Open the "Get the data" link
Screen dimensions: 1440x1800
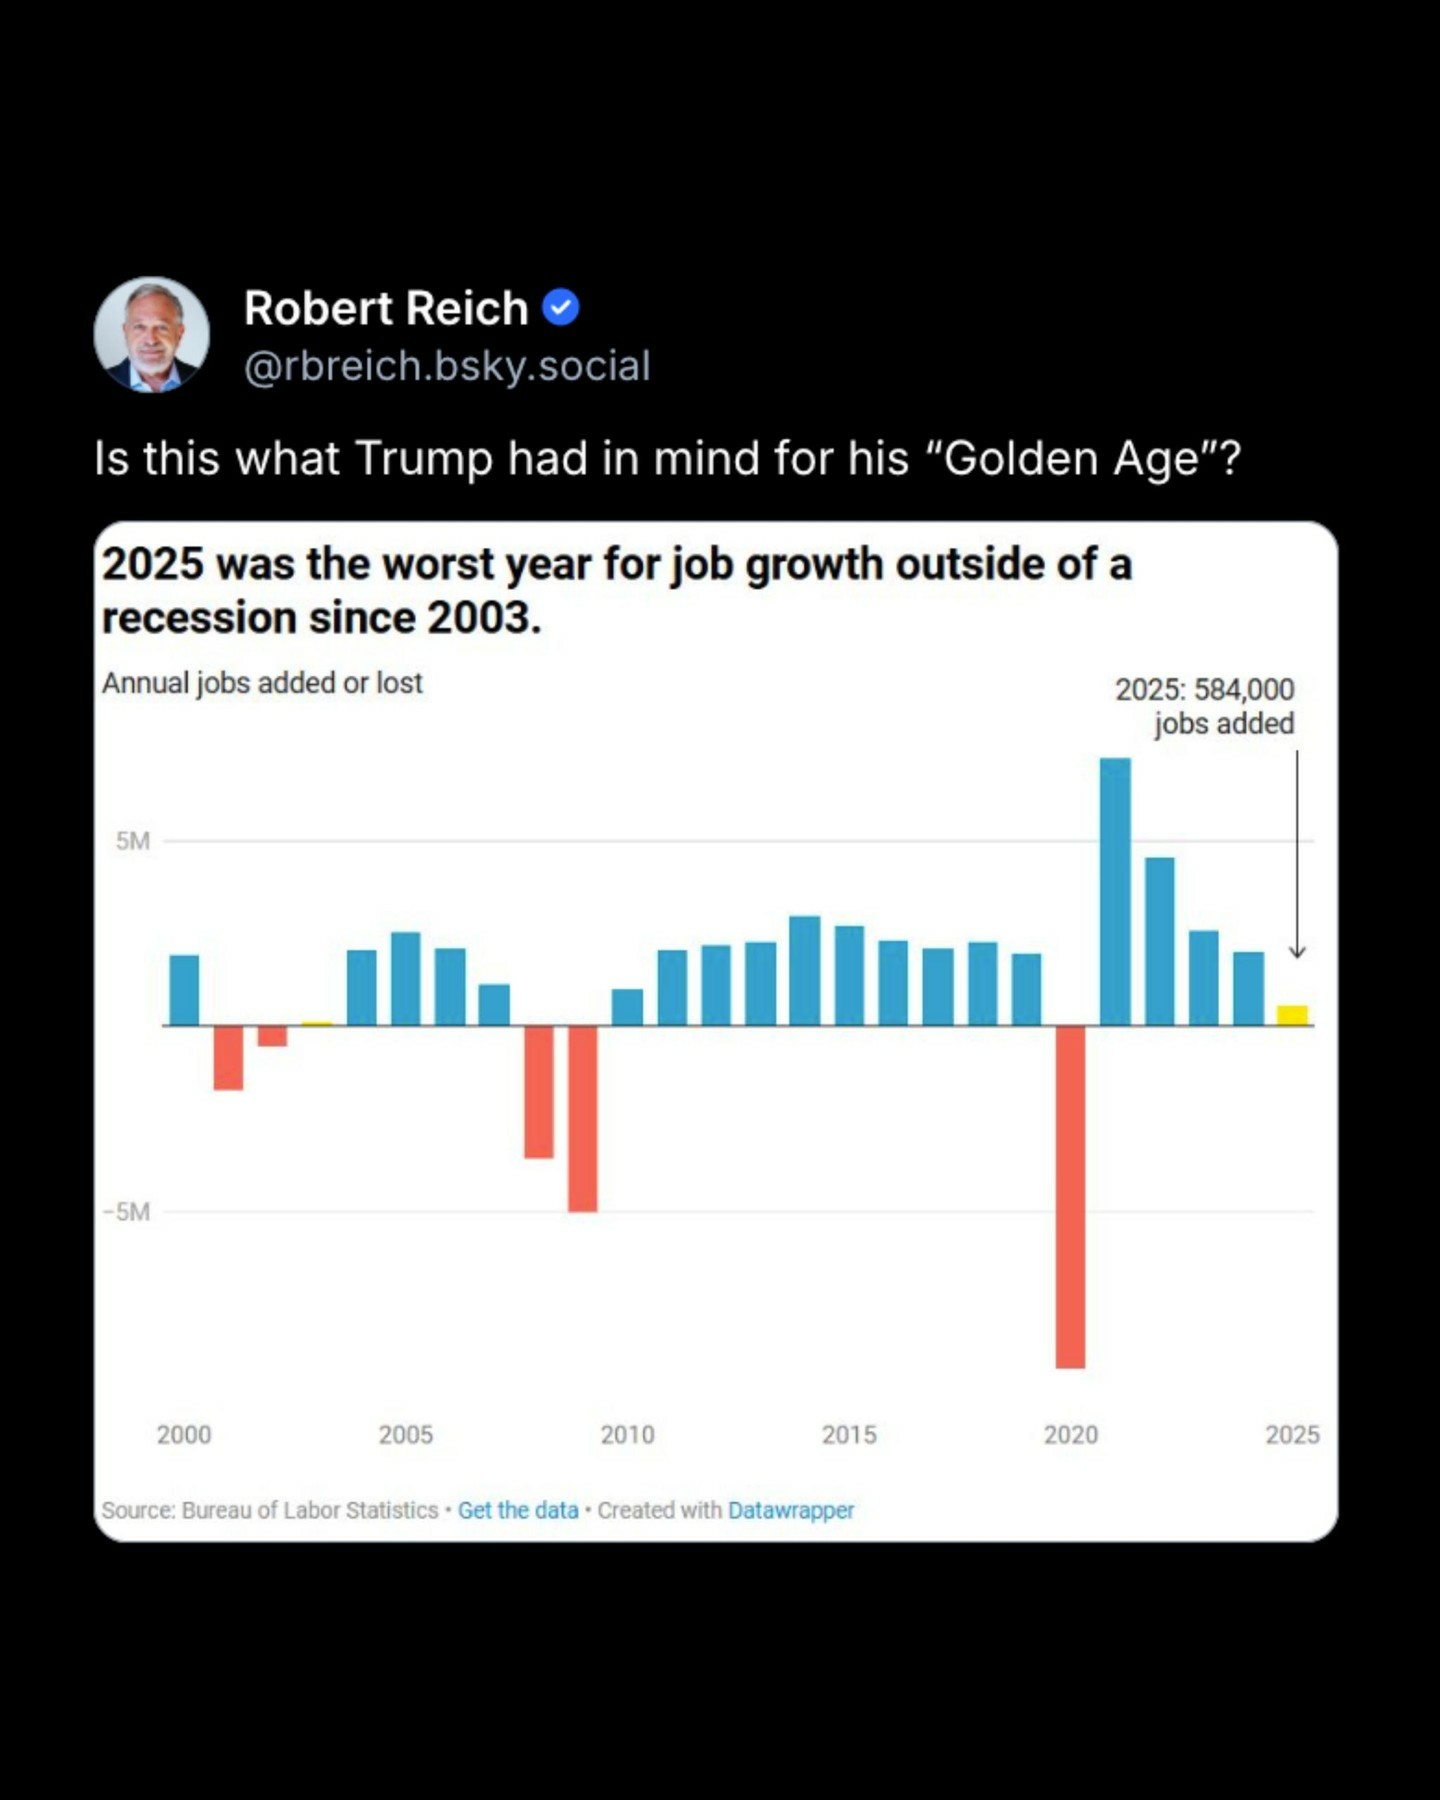point(518,1510)
